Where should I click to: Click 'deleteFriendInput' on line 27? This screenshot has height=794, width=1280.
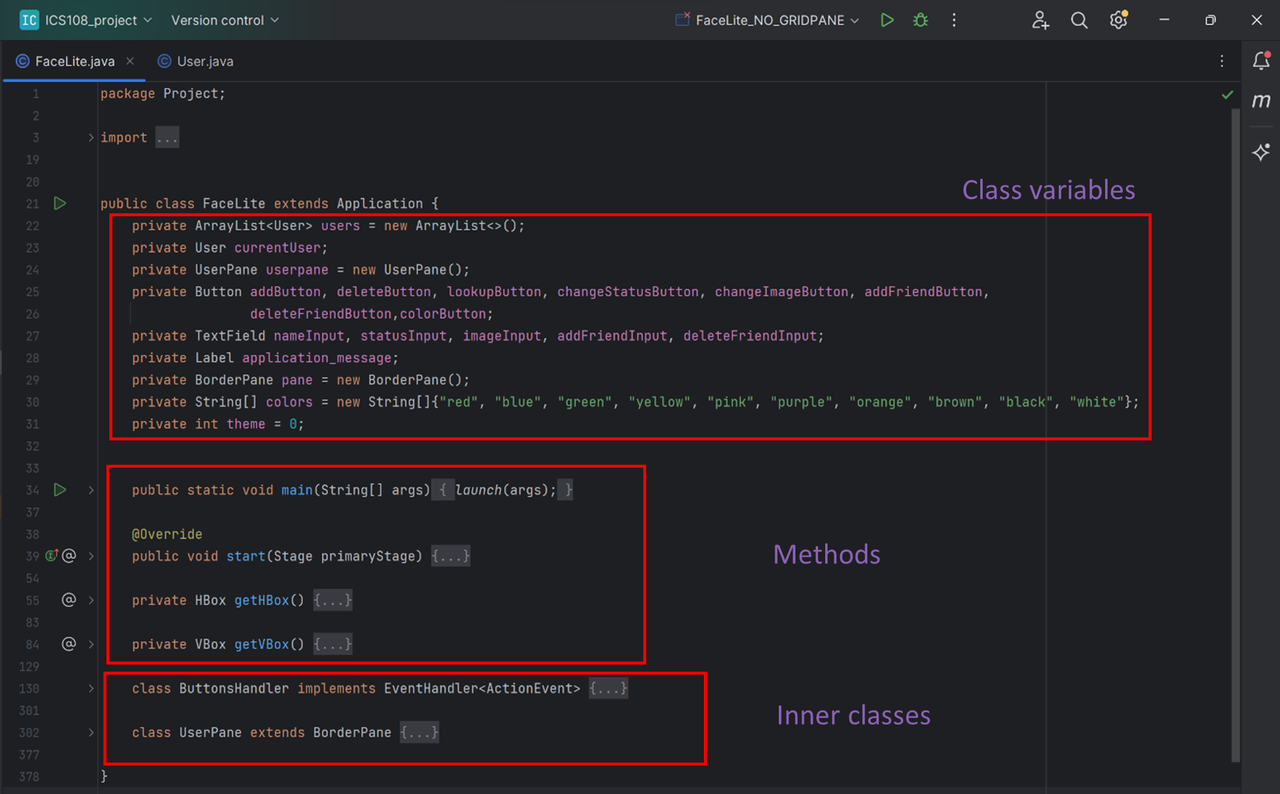point(750,336)
